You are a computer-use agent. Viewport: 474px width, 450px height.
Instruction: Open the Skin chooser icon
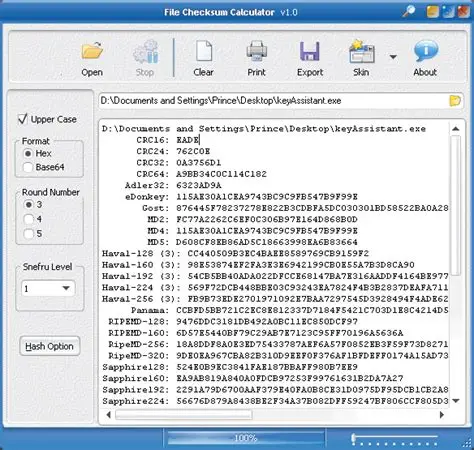[361, 51]
